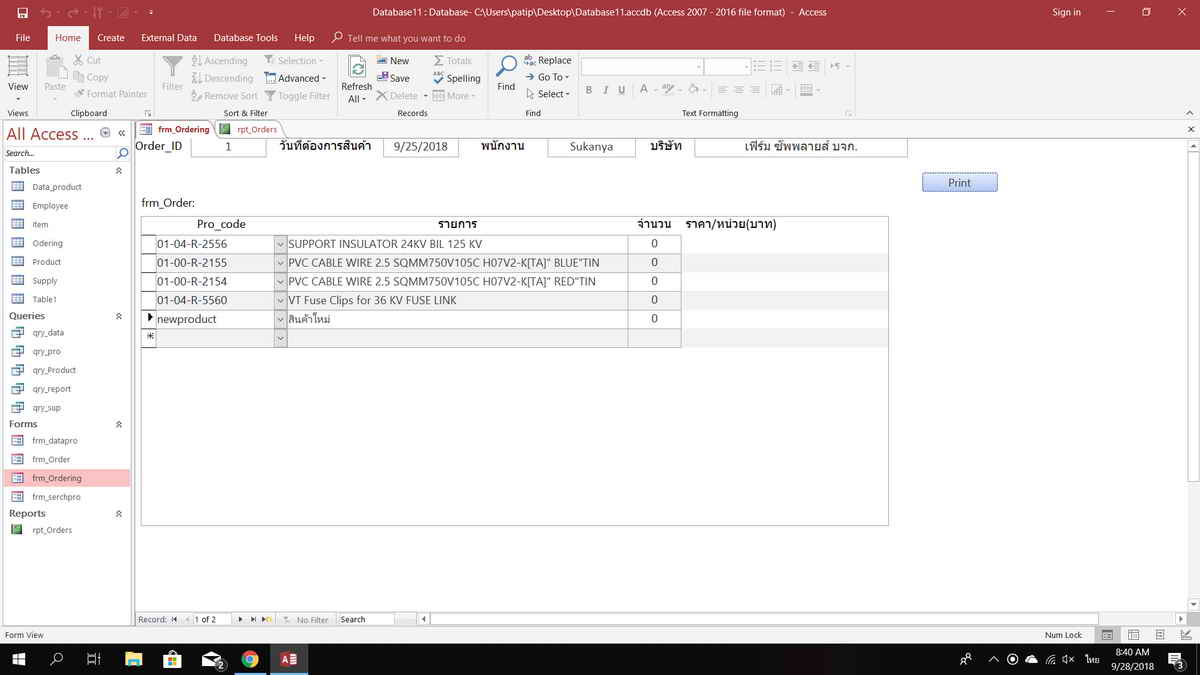Image resolution: width=1200 pixels, height=675 pixels.
Task: Click the navigation pane Search box
Action: click(x=60, y=153)
